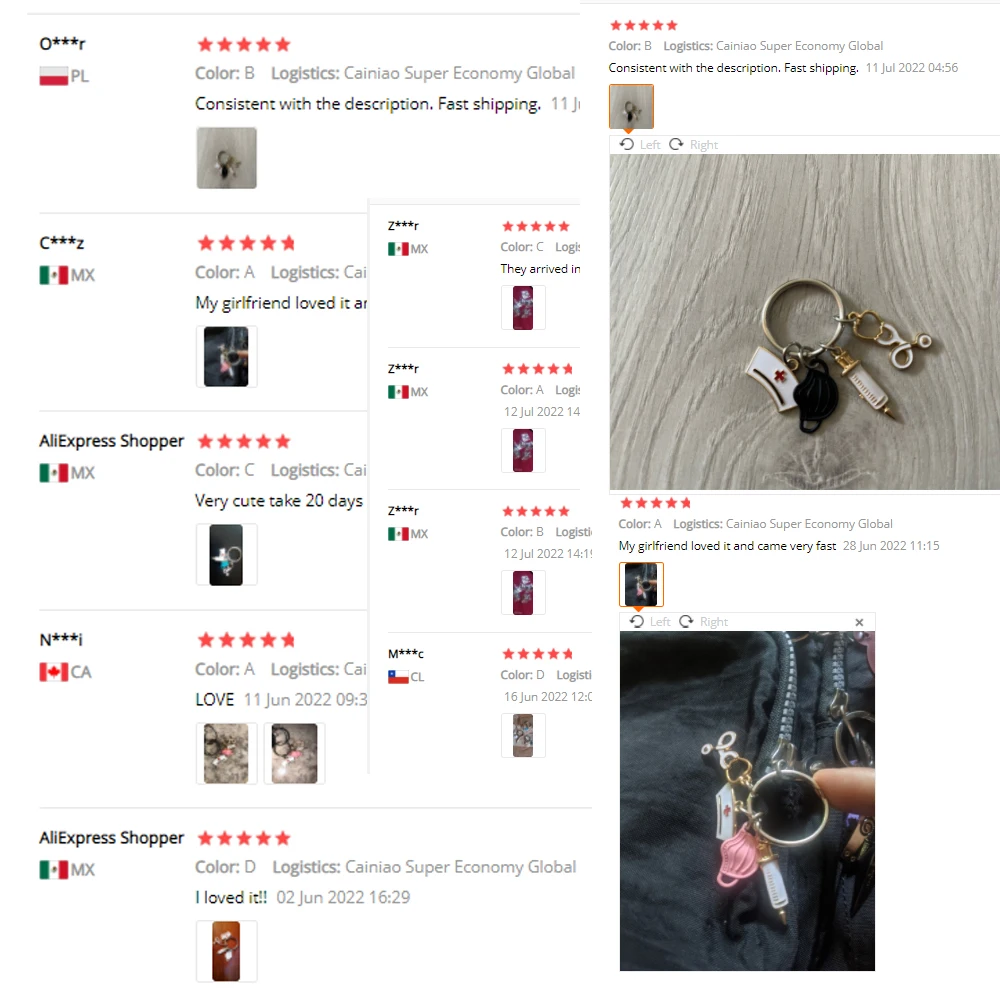Click the large pink mask keychain image
Screen dimensions: 1000x1000
point(747,801)
